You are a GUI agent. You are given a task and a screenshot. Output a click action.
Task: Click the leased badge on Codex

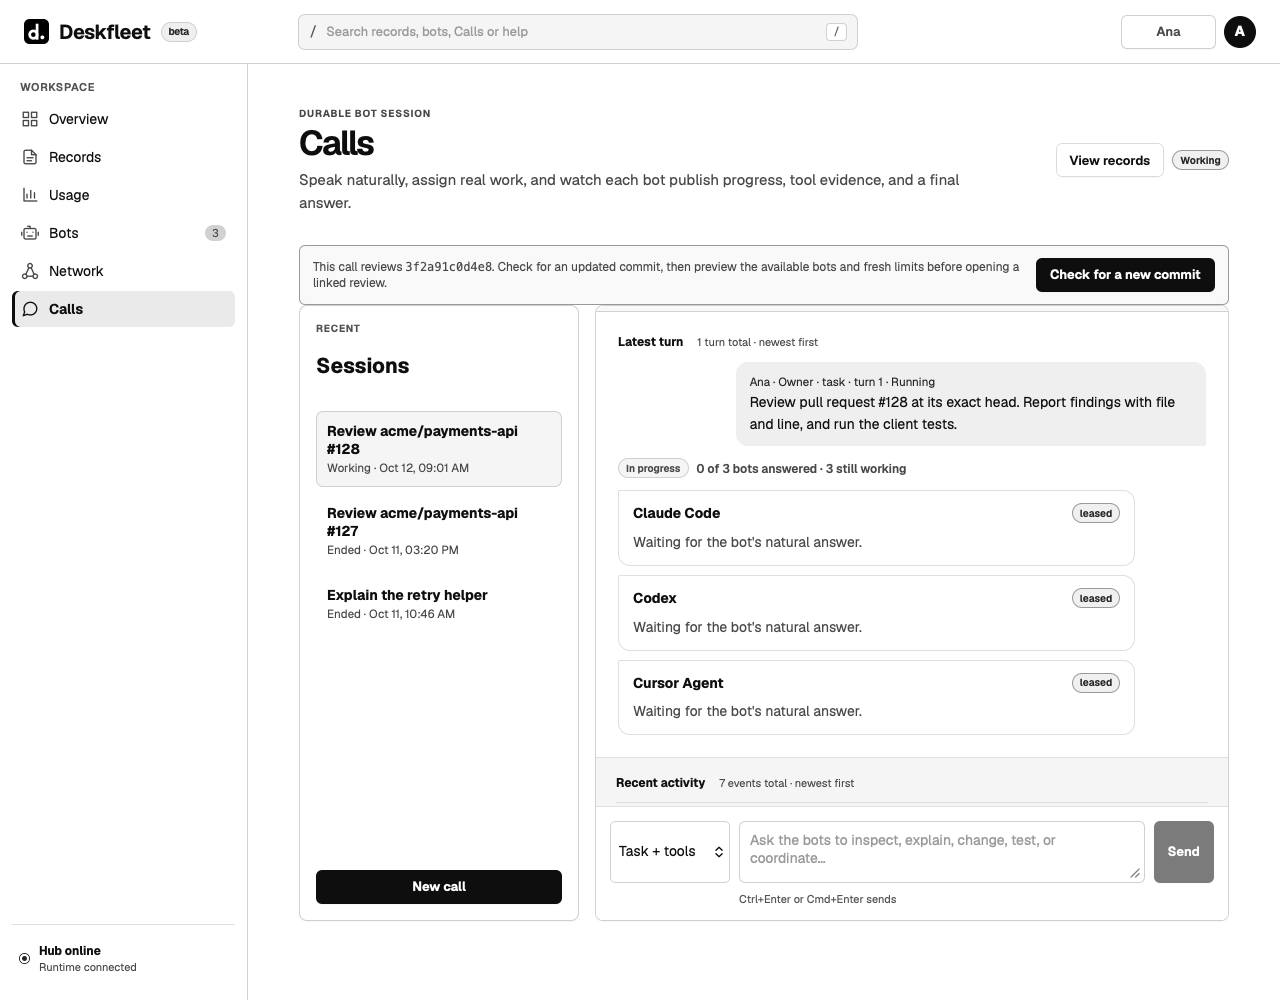[1096, 598]
